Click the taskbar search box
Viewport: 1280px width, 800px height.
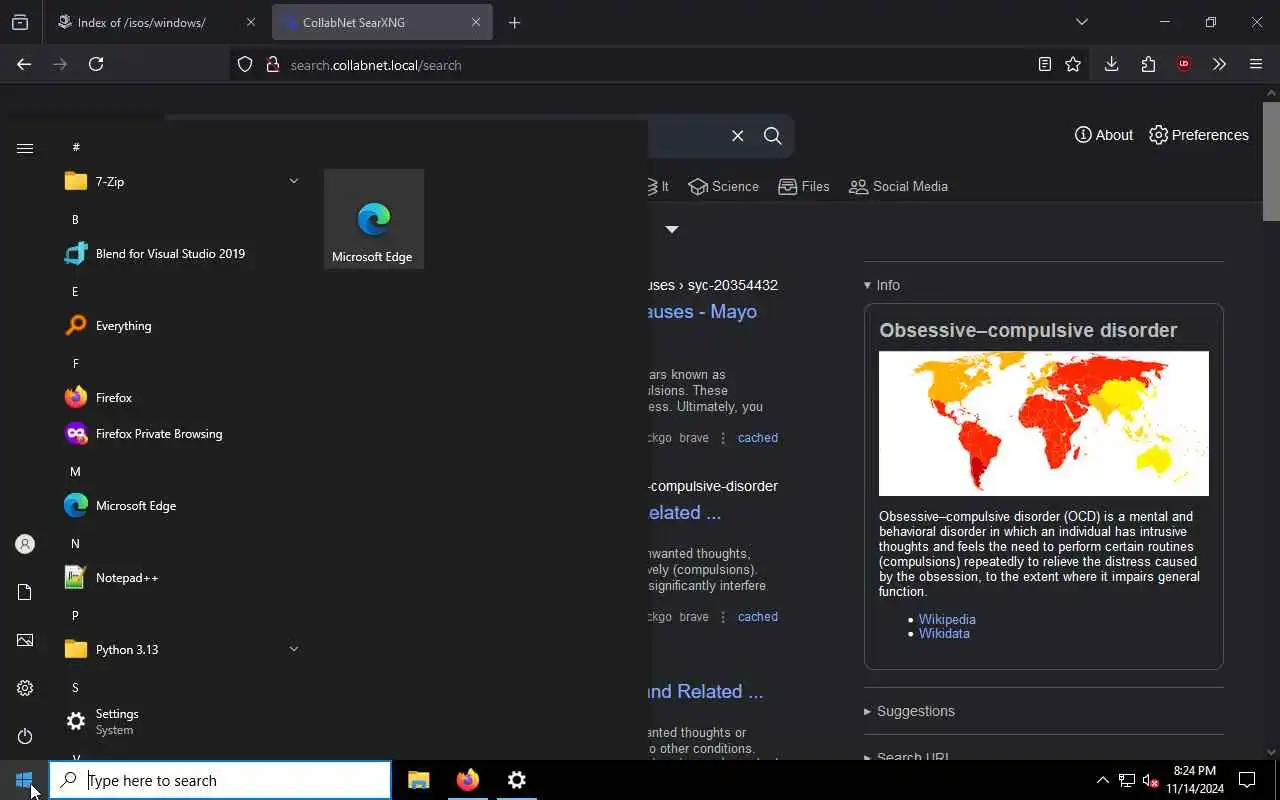coord(220,780)
